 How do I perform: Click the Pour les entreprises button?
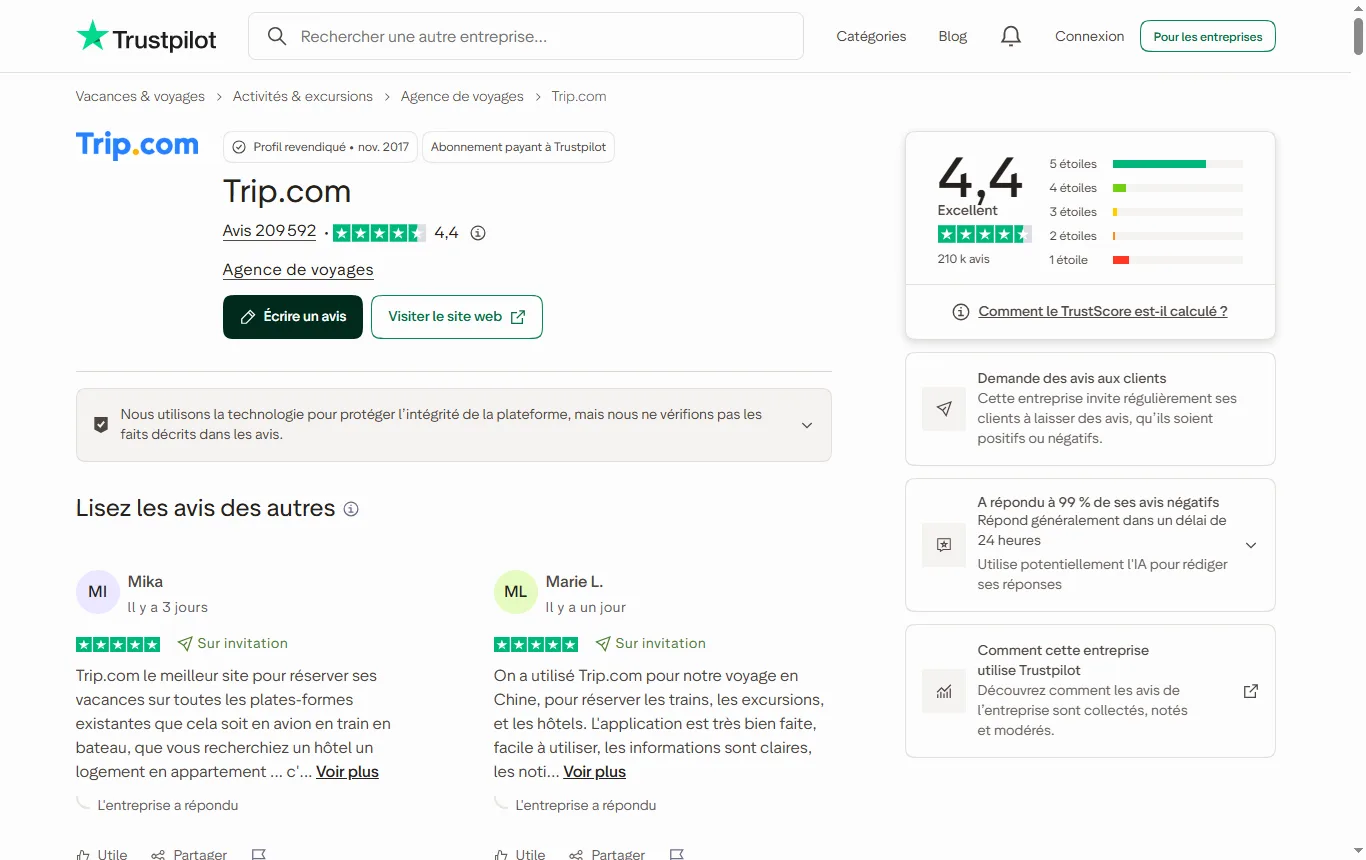[1208, 36]
